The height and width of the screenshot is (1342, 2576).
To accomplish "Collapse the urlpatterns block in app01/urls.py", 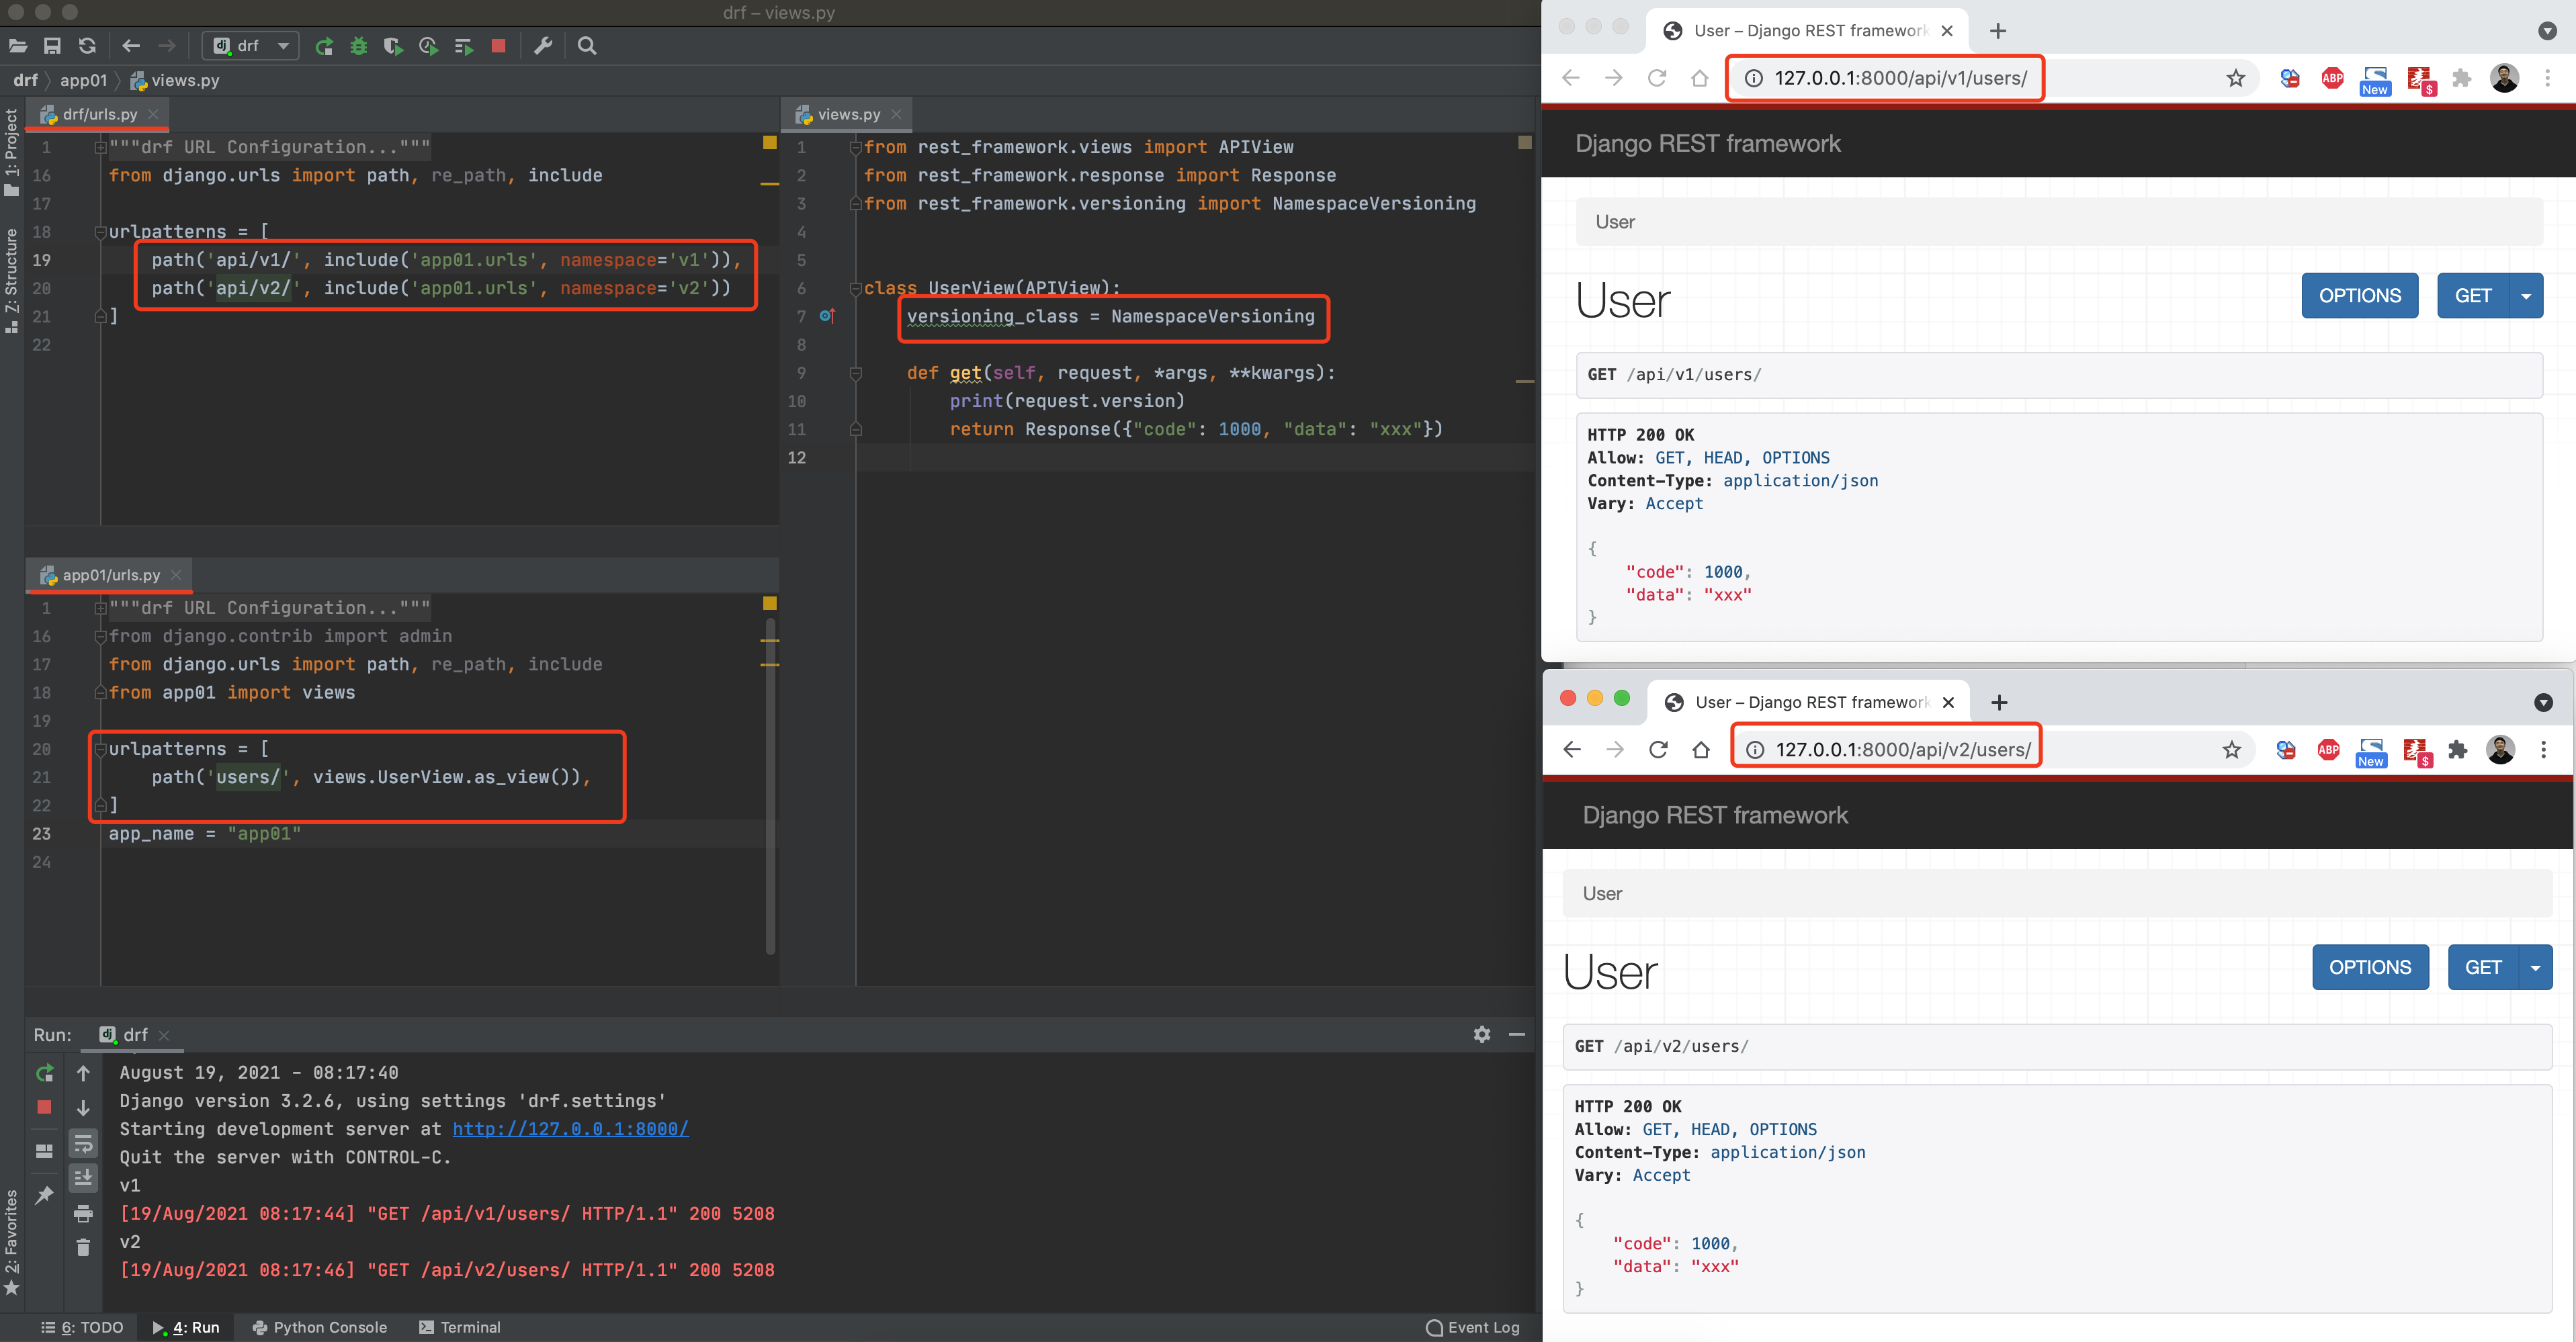I will click(100, 749).
